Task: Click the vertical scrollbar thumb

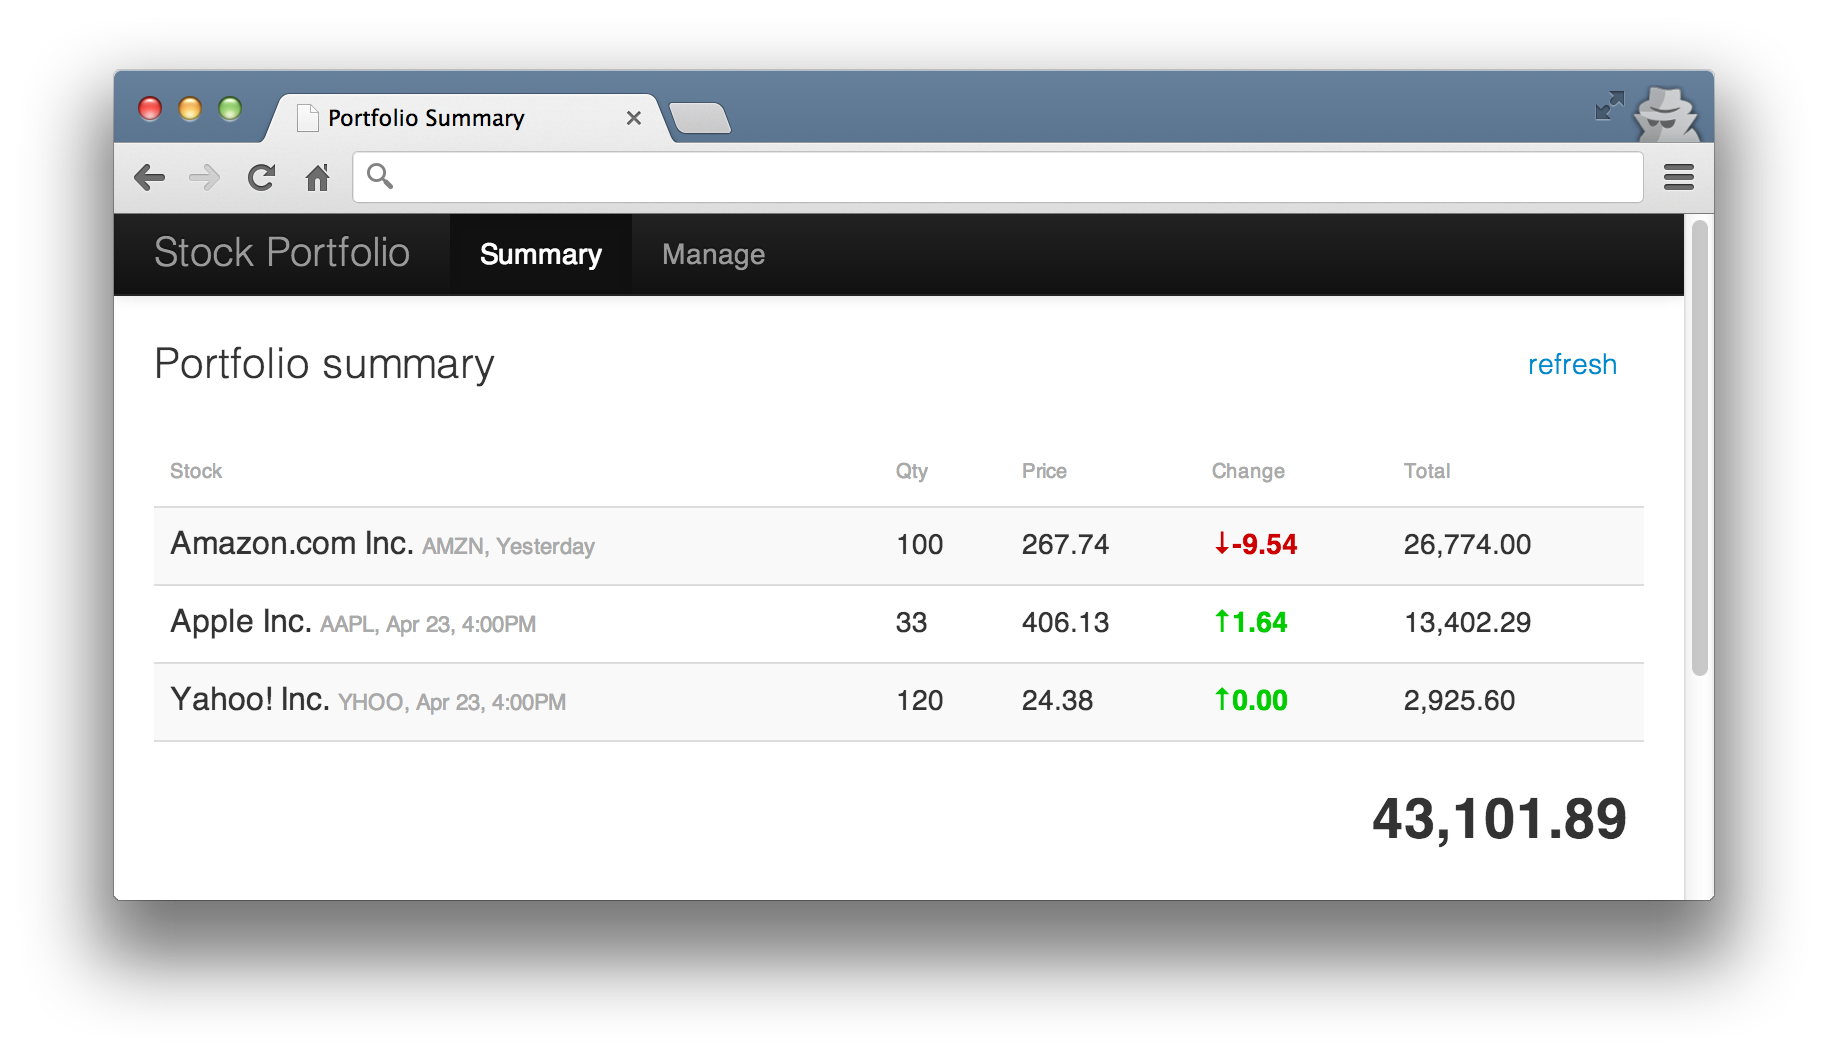Action: pos(1699,450)
